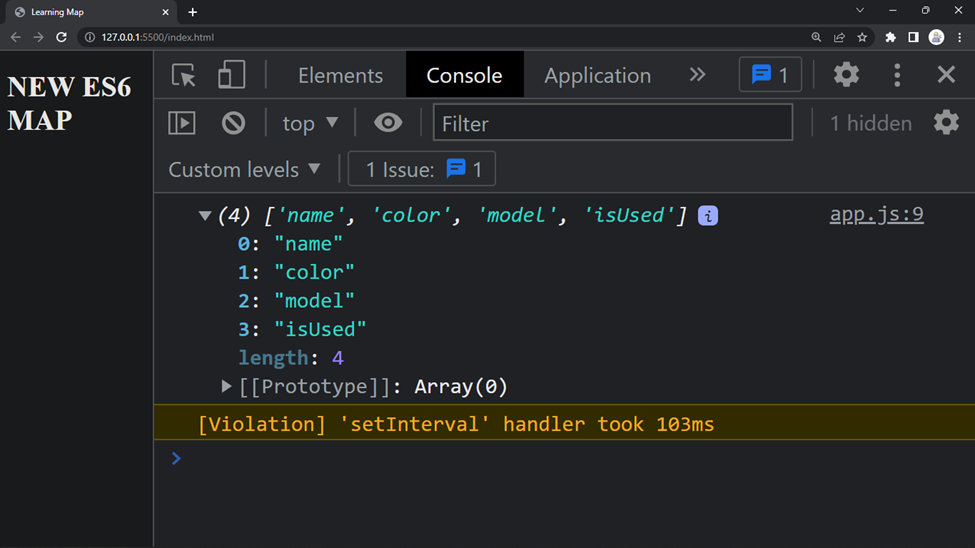Select the 3: "isUsed" array entry
The width and height of the screenshot is (975, 548).
[302, 330]
